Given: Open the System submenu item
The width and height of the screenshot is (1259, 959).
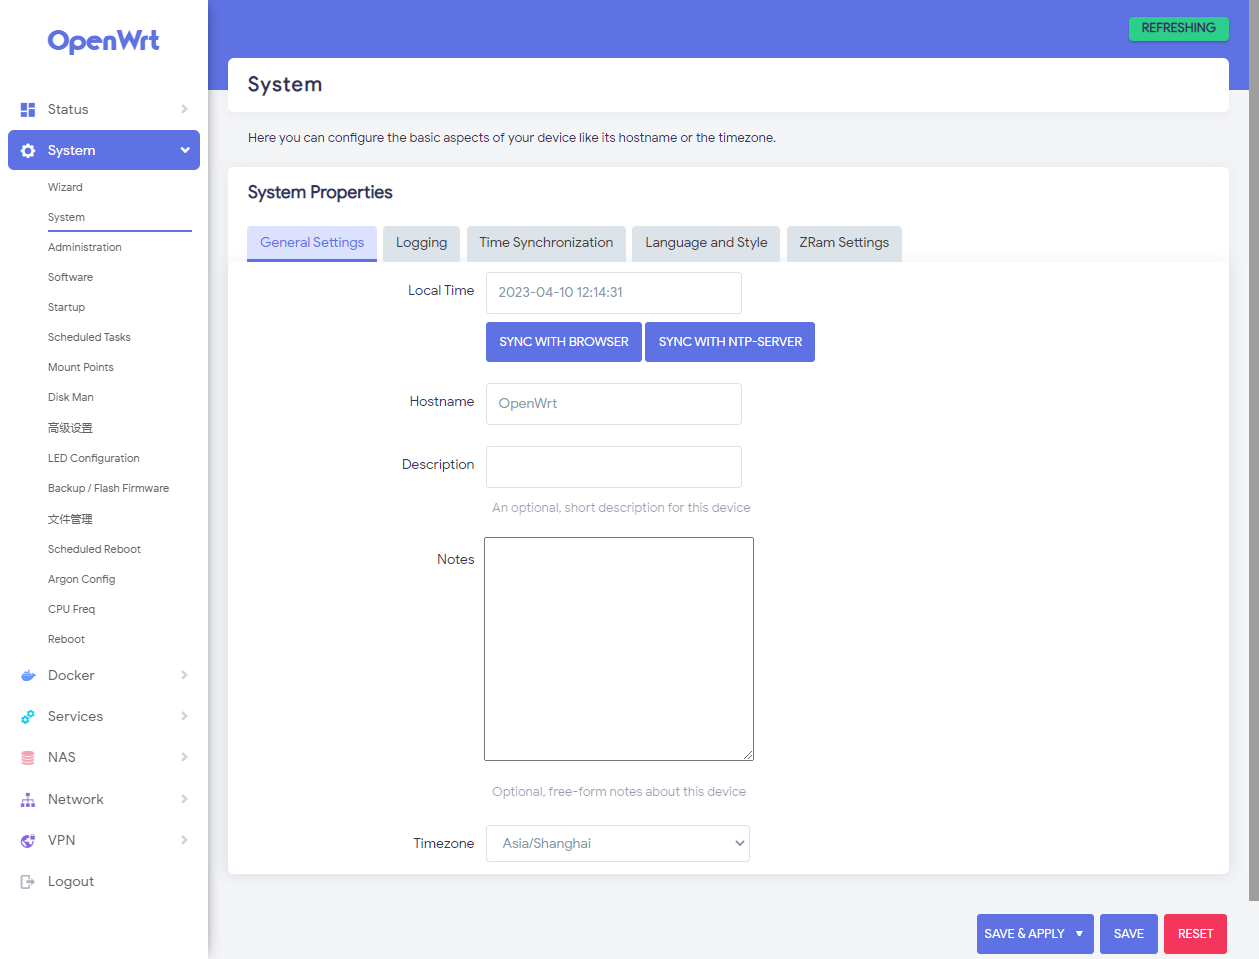Looking at the screenshot, I should coord(66,217).
